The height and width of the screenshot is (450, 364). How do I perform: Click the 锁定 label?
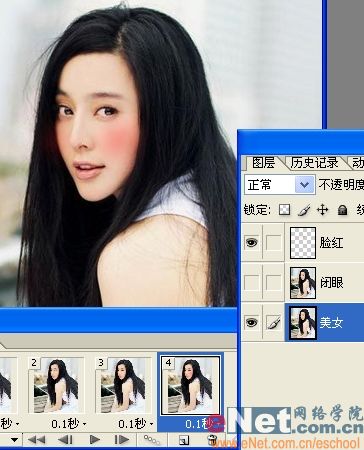(x=257, y=210)
